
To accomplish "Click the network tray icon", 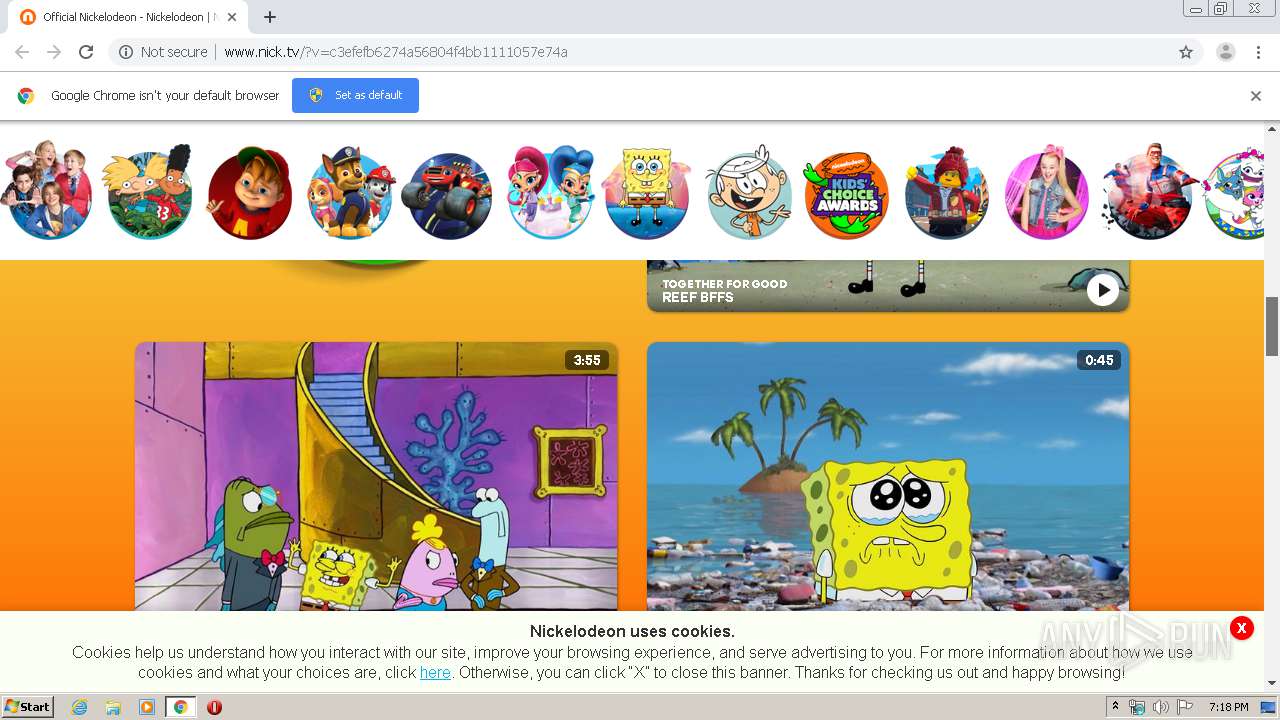I will pos(1137,707).
